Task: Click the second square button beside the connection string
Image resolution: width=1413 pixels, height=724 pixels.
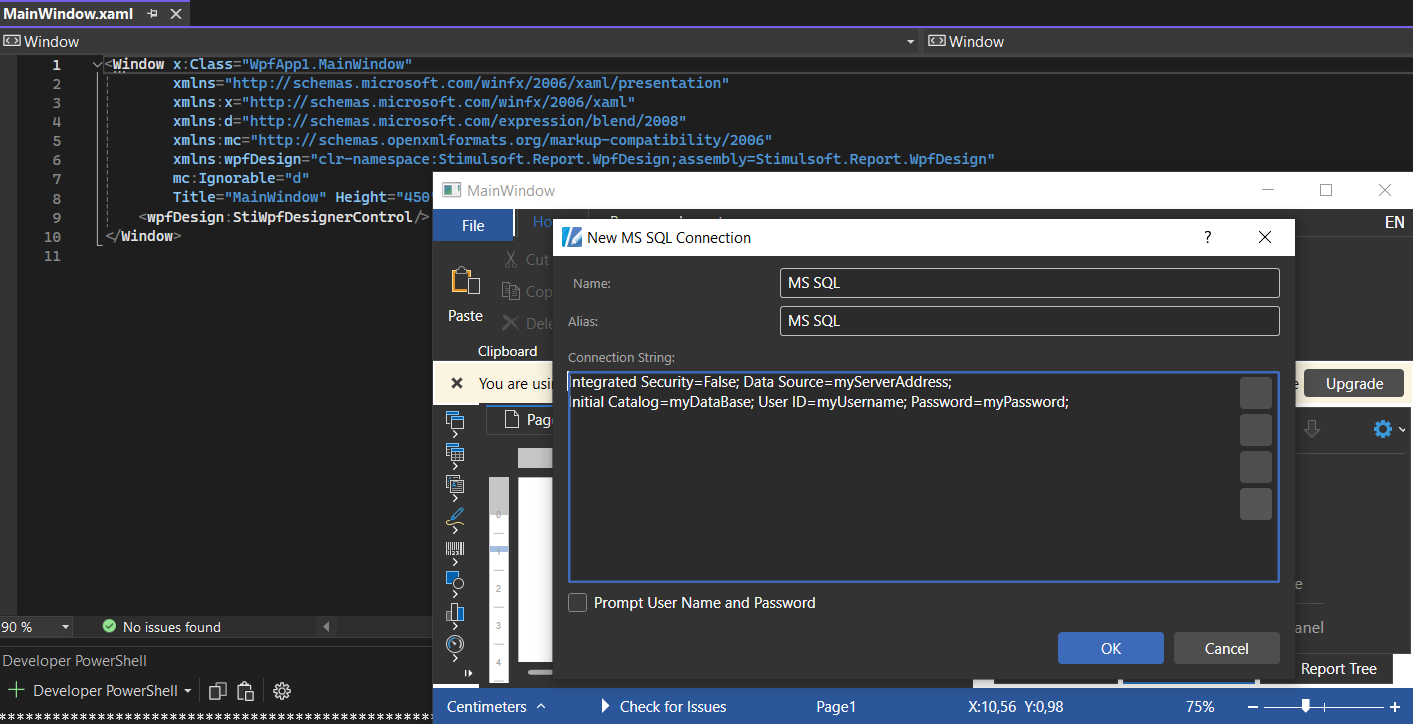Action: pyautogui.click(x=1256, y=430)
